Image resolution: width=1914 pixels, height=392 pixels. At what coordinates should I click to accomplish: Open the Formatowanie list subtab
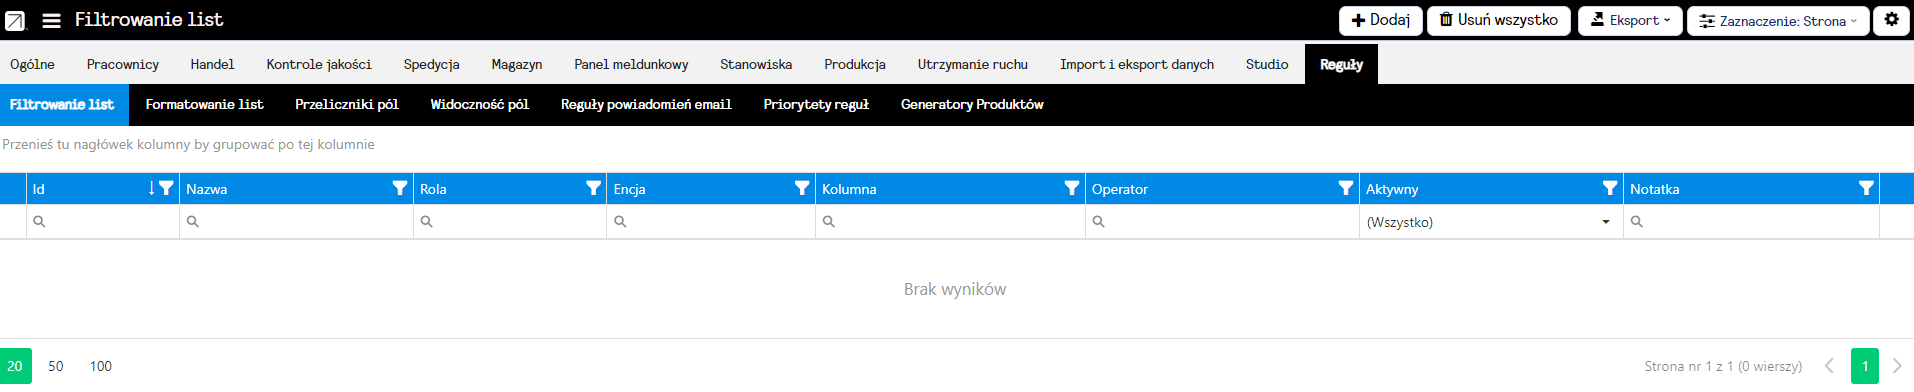[204, 104]
